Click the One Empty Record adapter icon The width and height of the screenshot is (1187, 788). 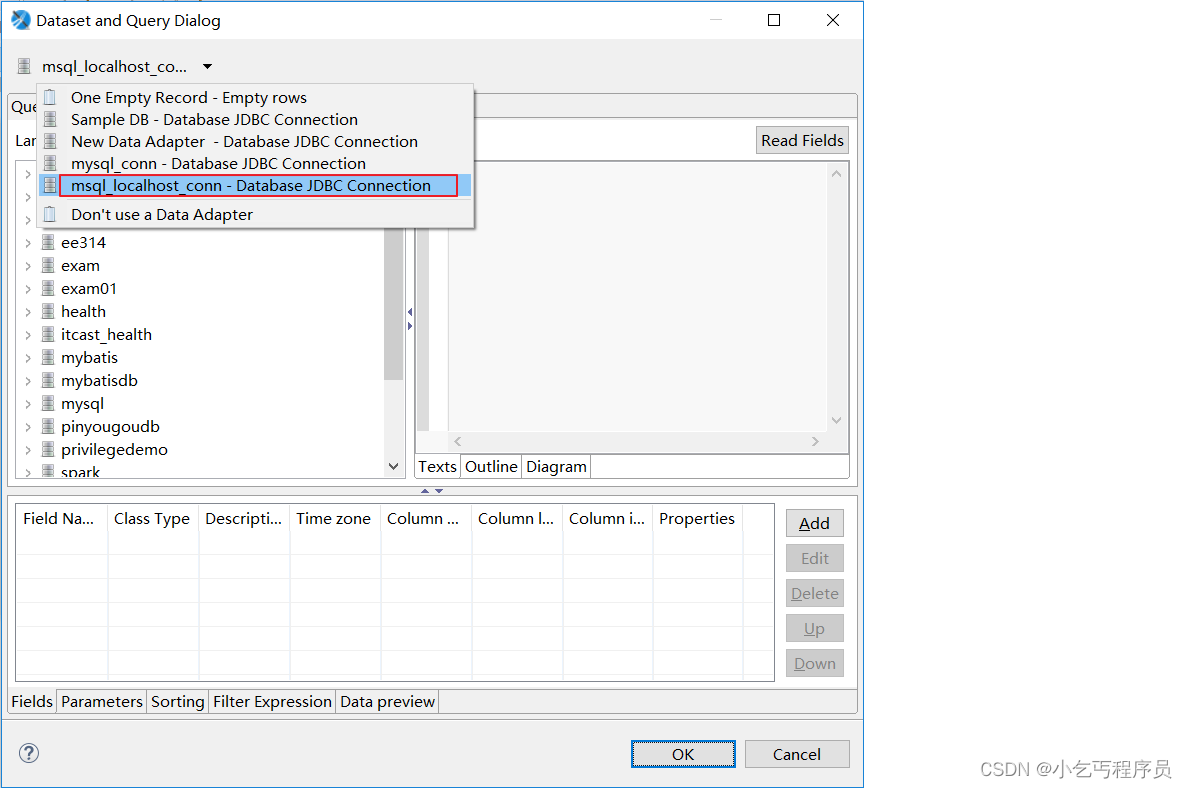coord(50,97)
